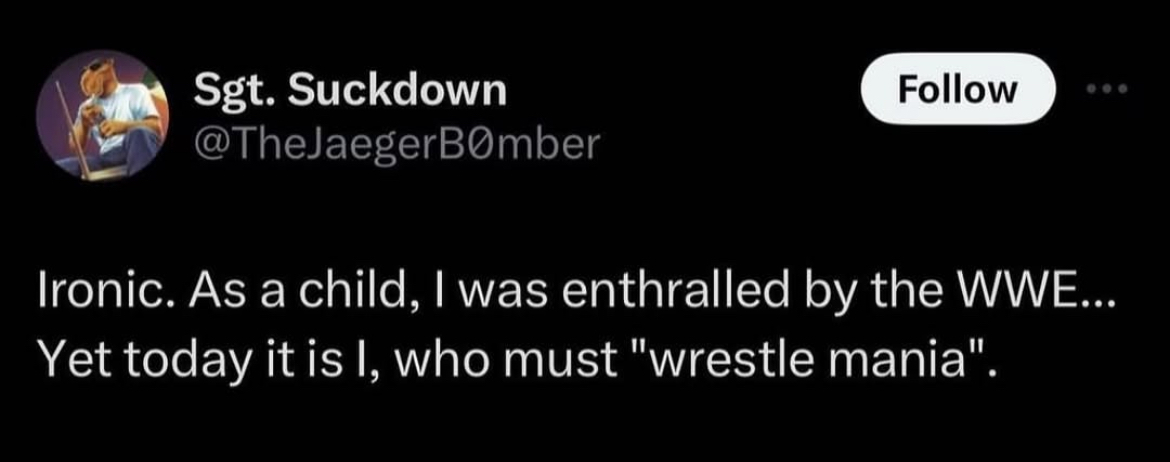Click the Follow button
1170x462 pixels.
(958, 88)
